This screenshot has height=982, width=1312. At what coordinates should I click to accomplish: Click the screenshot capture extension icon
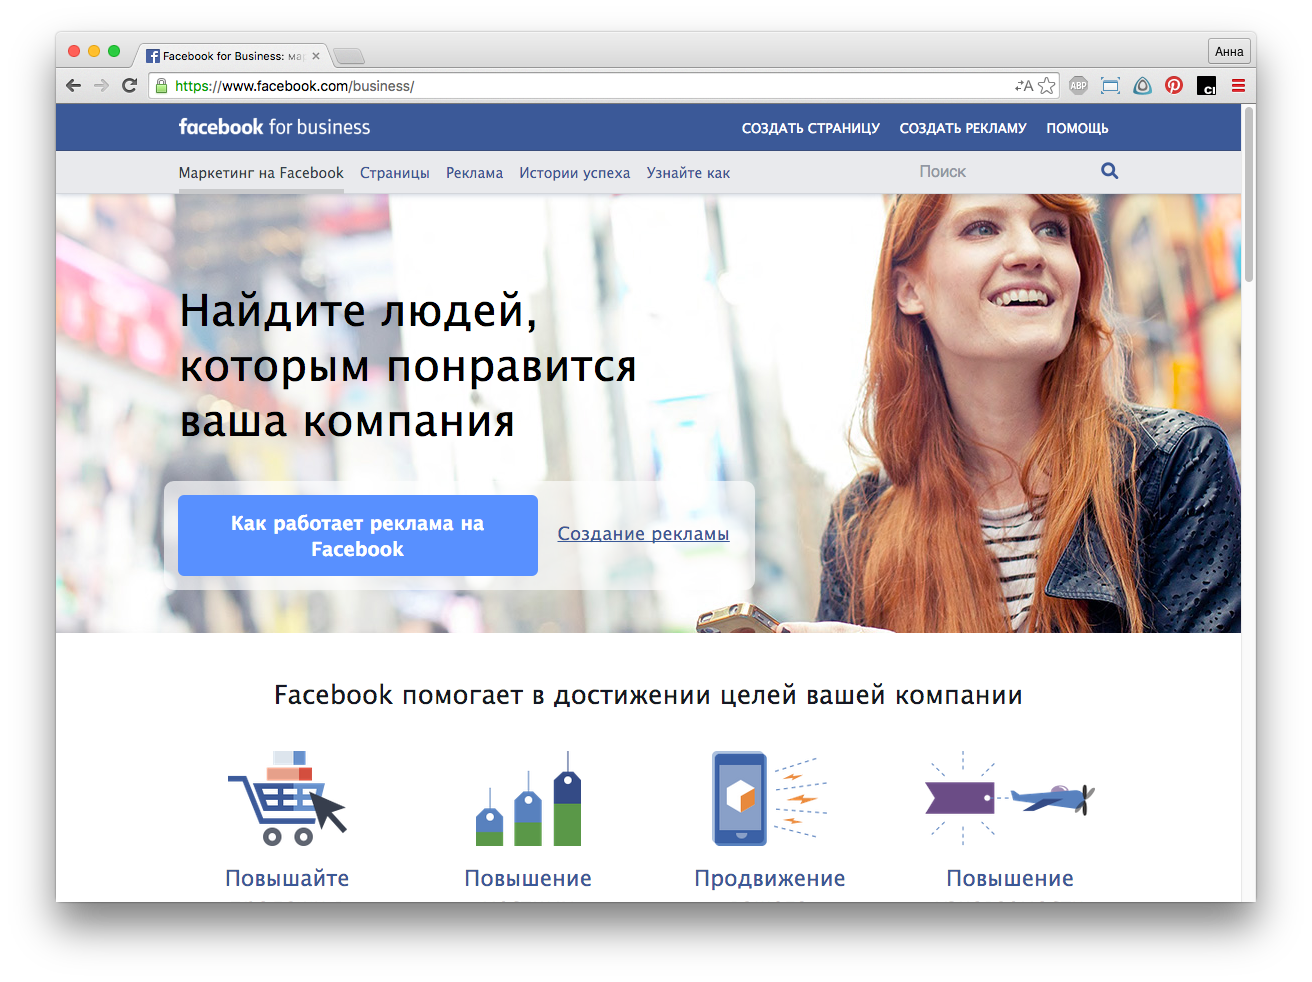(x=1110, y=86)
